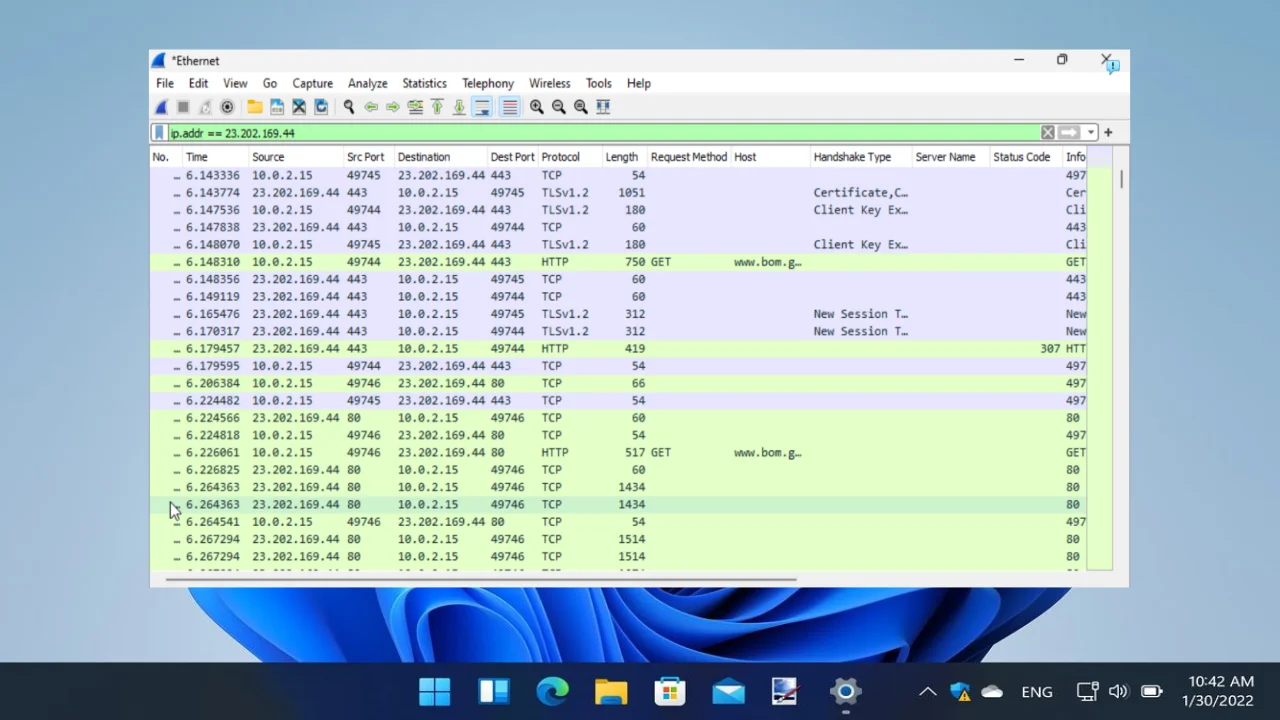Zoom in the packet text
Image resolution: width=1280 pixels, height=720 pixels.
point(537,107)
